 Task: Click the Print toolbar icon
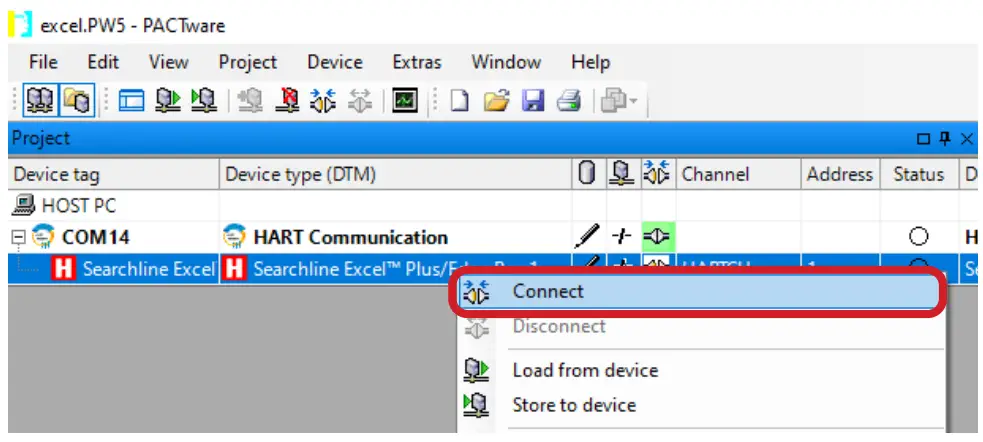coord(569,100)
